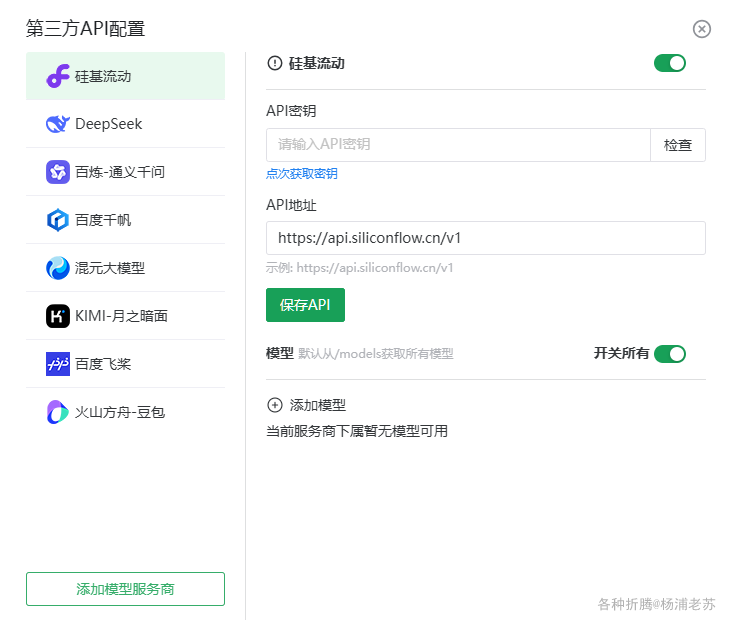
Task: Click the 检查 button to verify key
Action: click(x=678, y=145)
